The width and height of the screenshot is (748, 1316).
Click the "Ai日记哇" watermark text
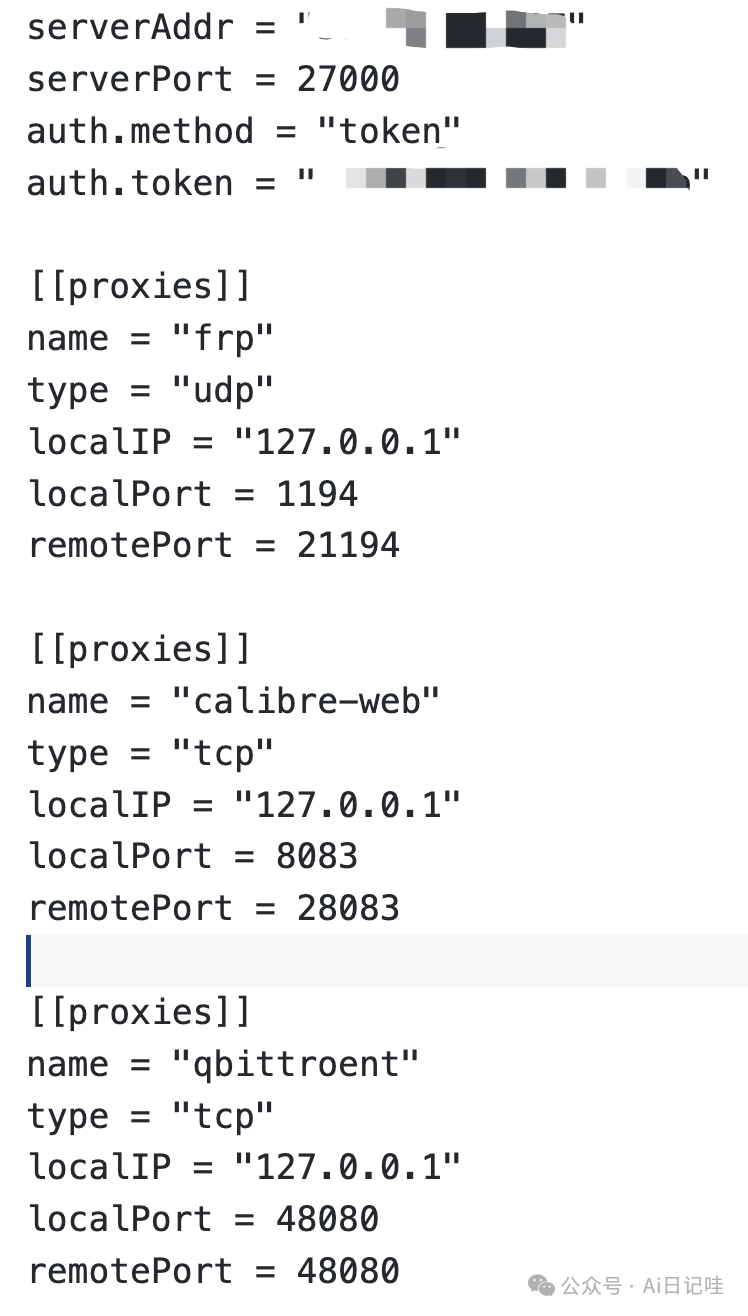point(682,1285)
